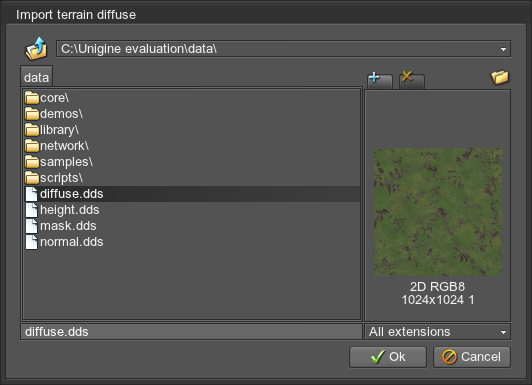Confirm with the Ok button
This screenshot has height=385, width=532.
[388, 357]
